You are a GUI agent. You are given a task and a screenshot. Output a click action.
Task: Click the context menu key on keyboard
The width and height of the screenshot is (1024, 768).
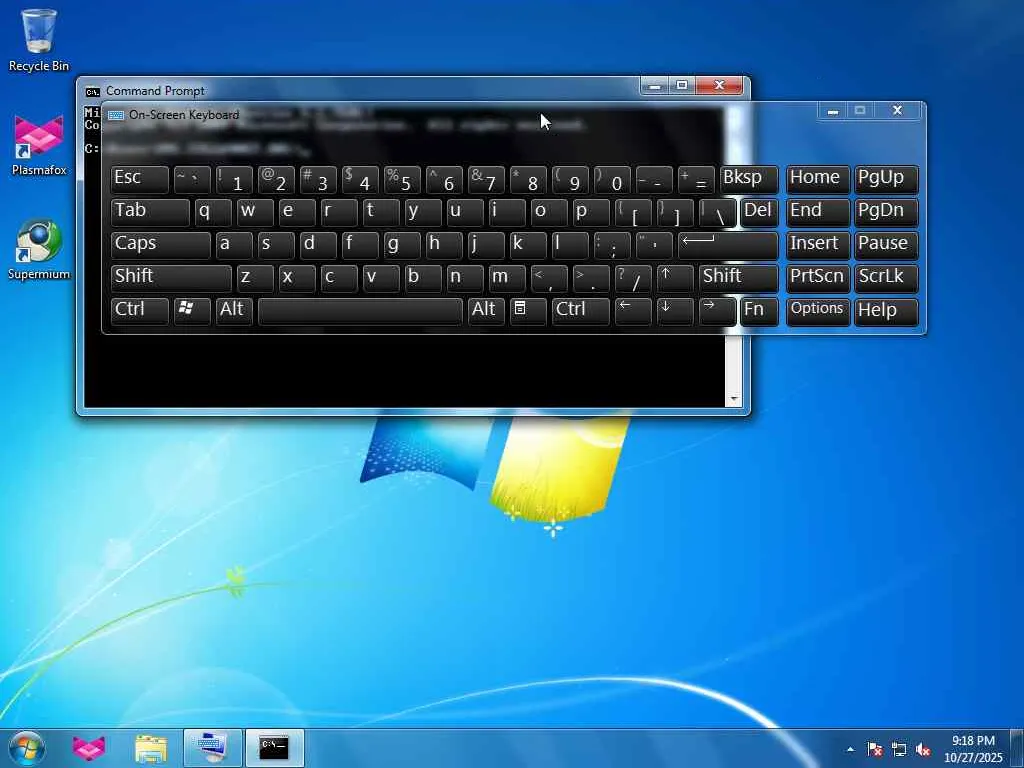tap(527, 312)
